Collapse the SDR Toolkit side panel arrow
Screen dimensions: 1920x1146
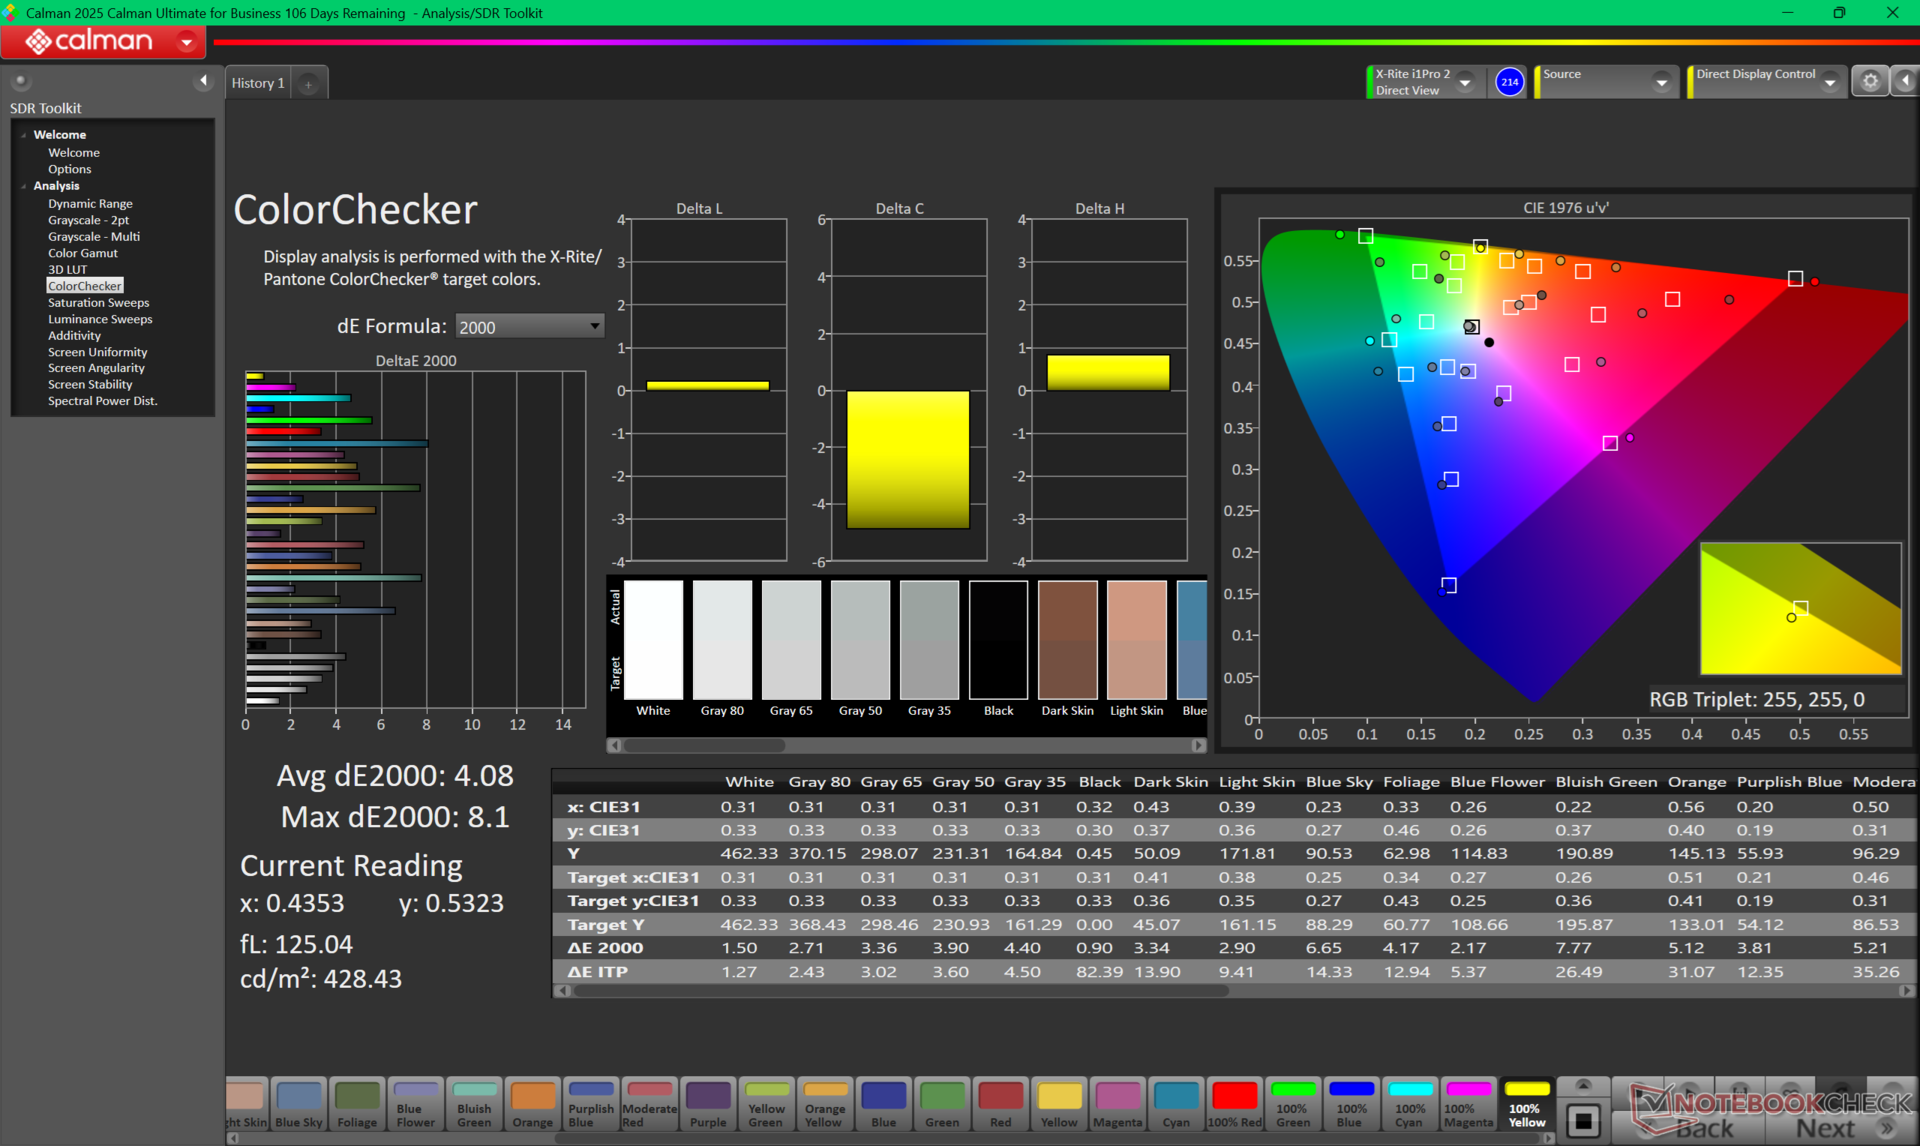[x=203, y=81]
